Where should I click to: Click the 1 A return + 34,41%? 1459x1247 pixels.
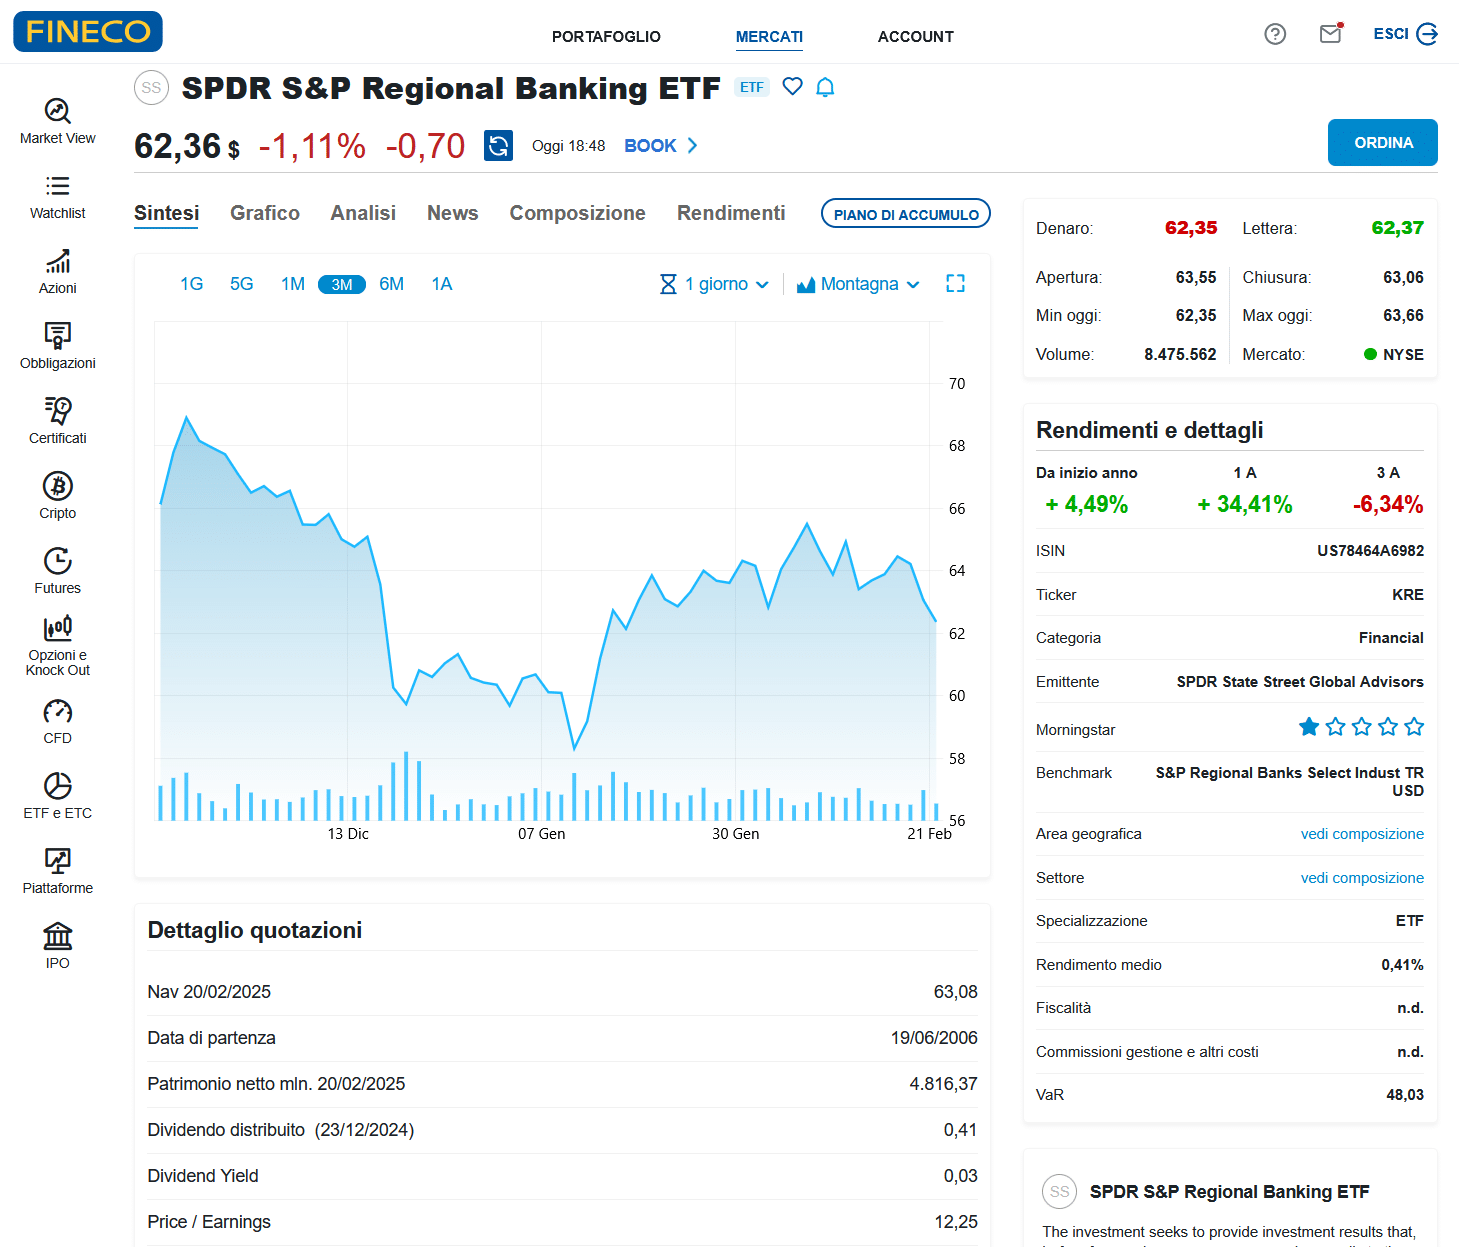pyautogui.click(x=1244, y=505)
